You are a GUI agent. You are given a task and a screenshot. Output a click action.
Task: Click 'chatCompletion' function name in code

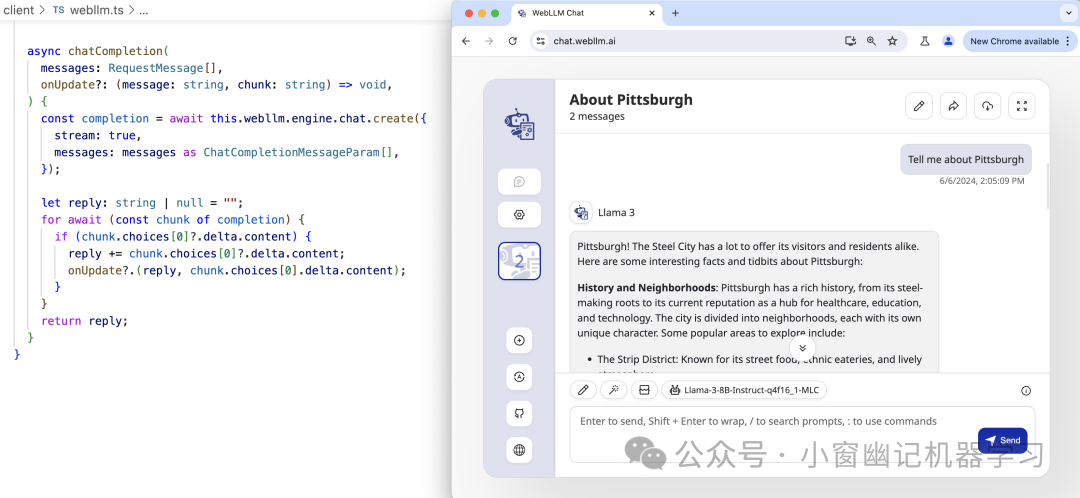(x=115, y=51)
